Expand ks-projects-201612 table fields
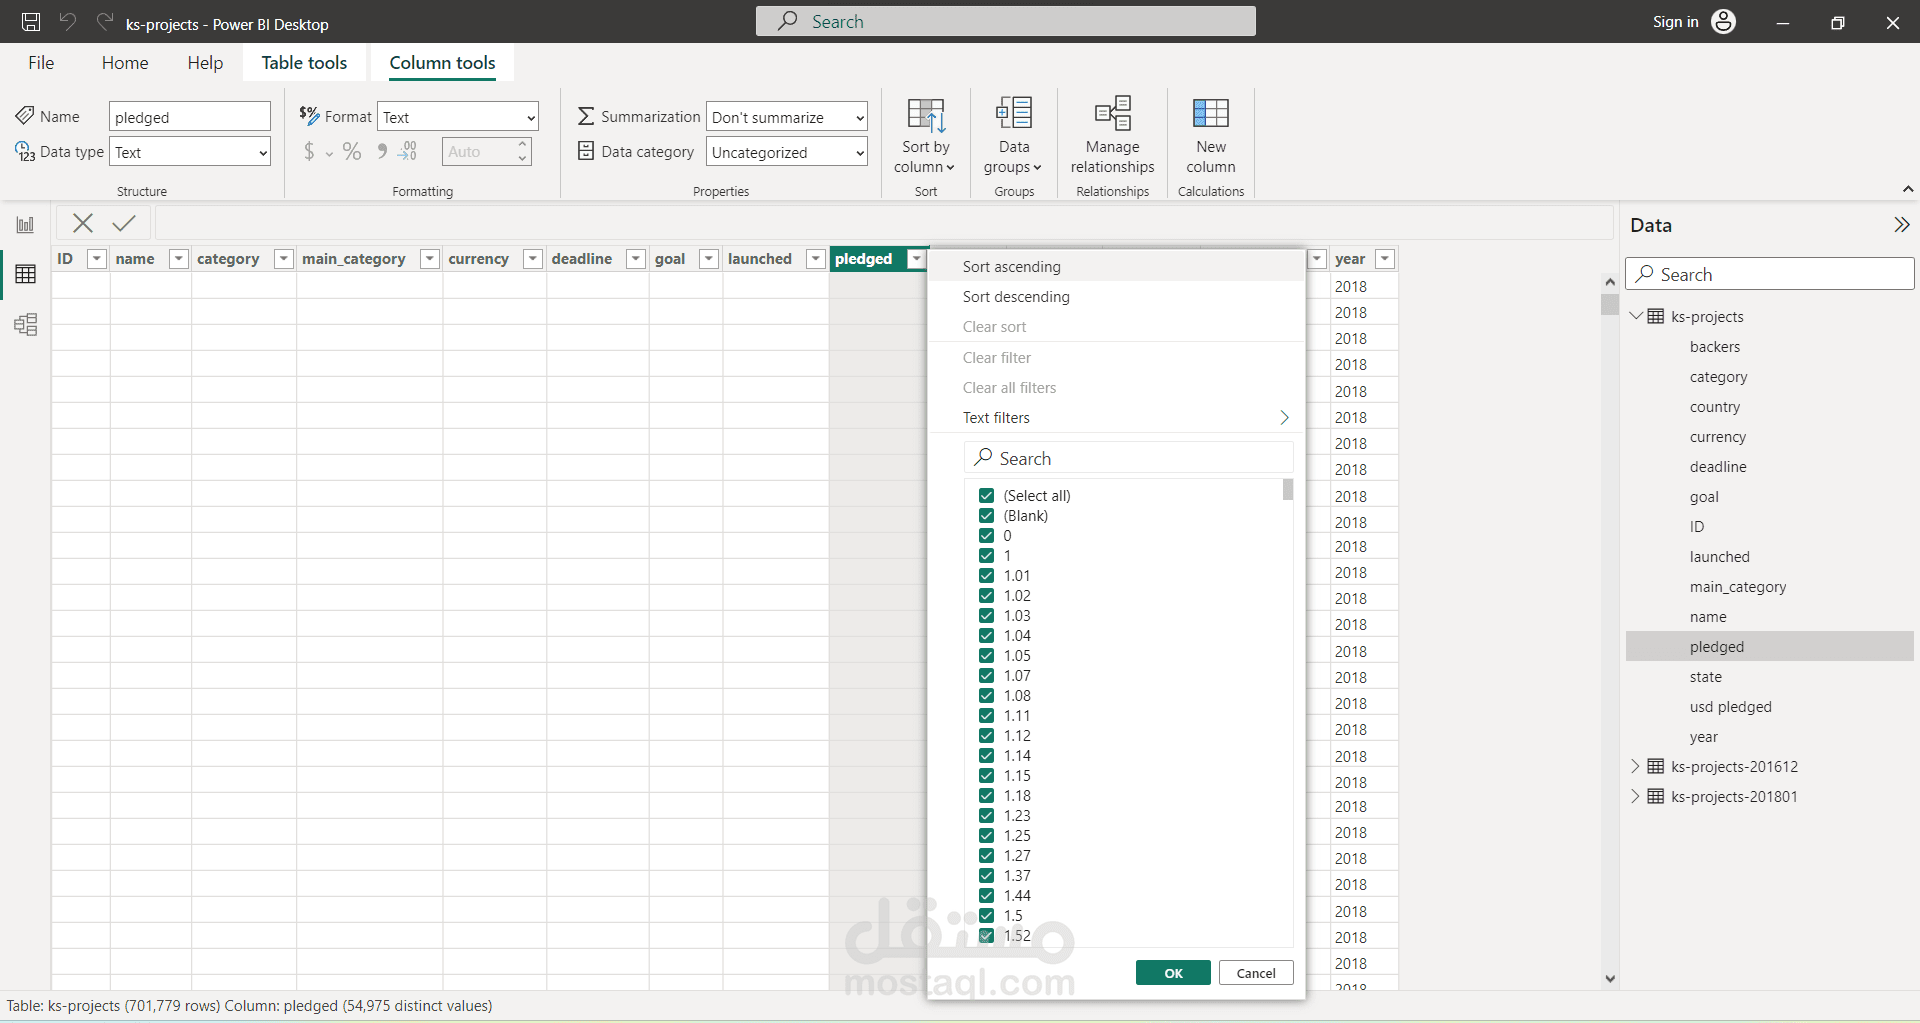The width and height of the screenshot is (1920, 1023). coord(1635,766)
